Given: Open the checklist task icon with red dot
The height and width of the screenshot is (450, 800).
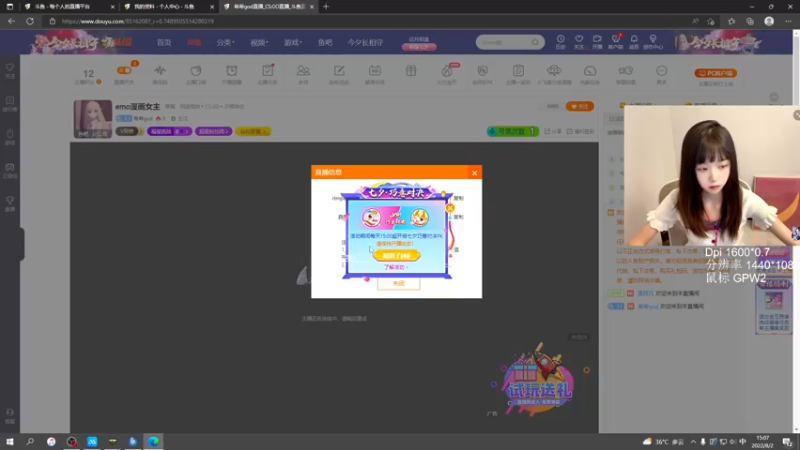Looking at the screenshot, I should tap(268, 70).
